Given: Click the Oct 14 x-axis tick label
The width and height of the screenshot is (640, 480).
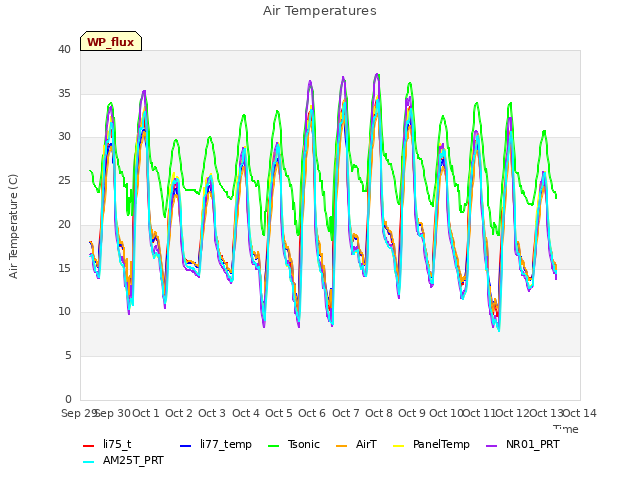Looking at the screenshot, I should click(580, 413).
